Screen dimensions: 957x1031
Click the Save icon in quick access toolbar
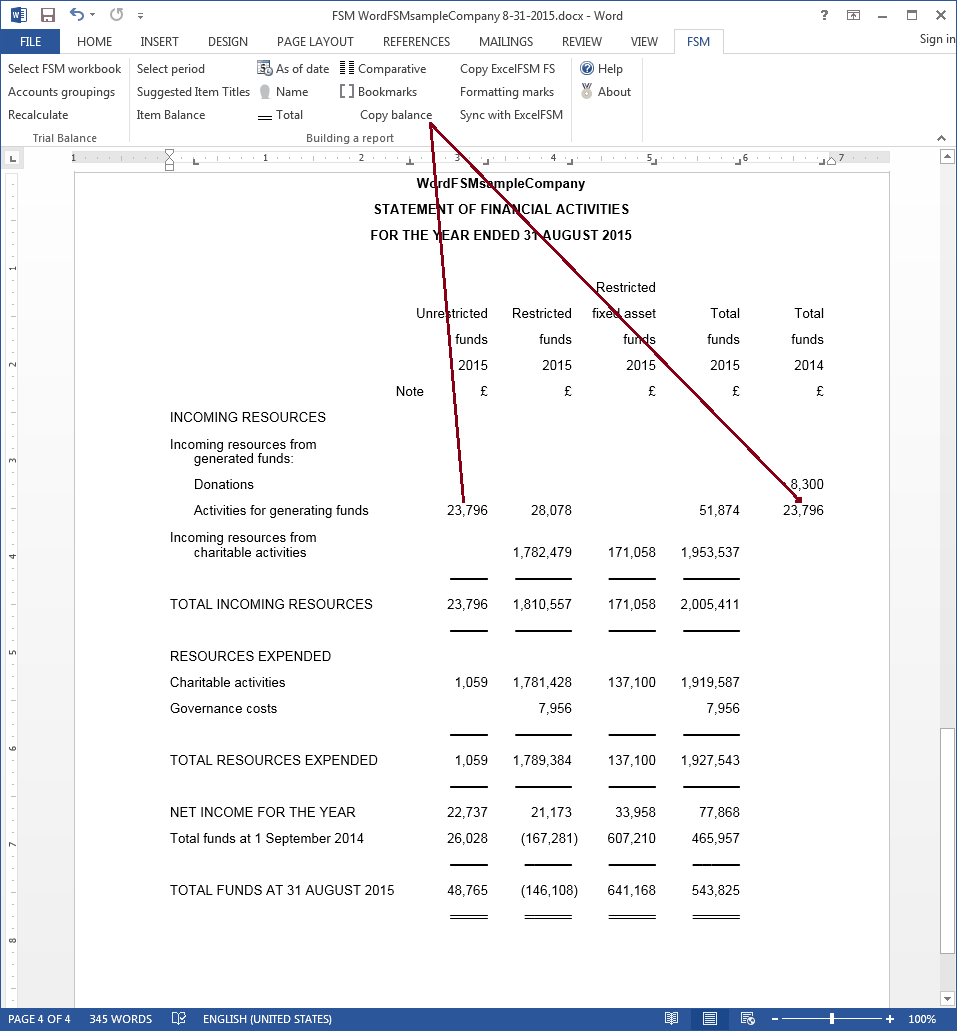click(x=47, y=15)
